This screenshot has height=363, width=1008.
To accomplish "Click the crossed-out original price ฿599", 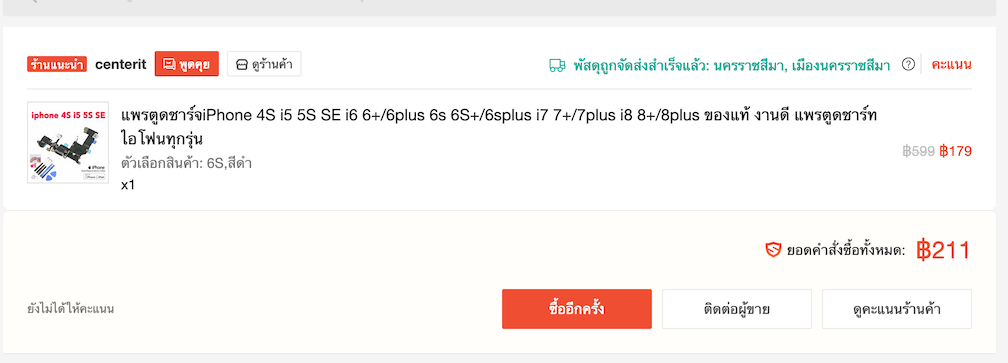I will [918, 152].
